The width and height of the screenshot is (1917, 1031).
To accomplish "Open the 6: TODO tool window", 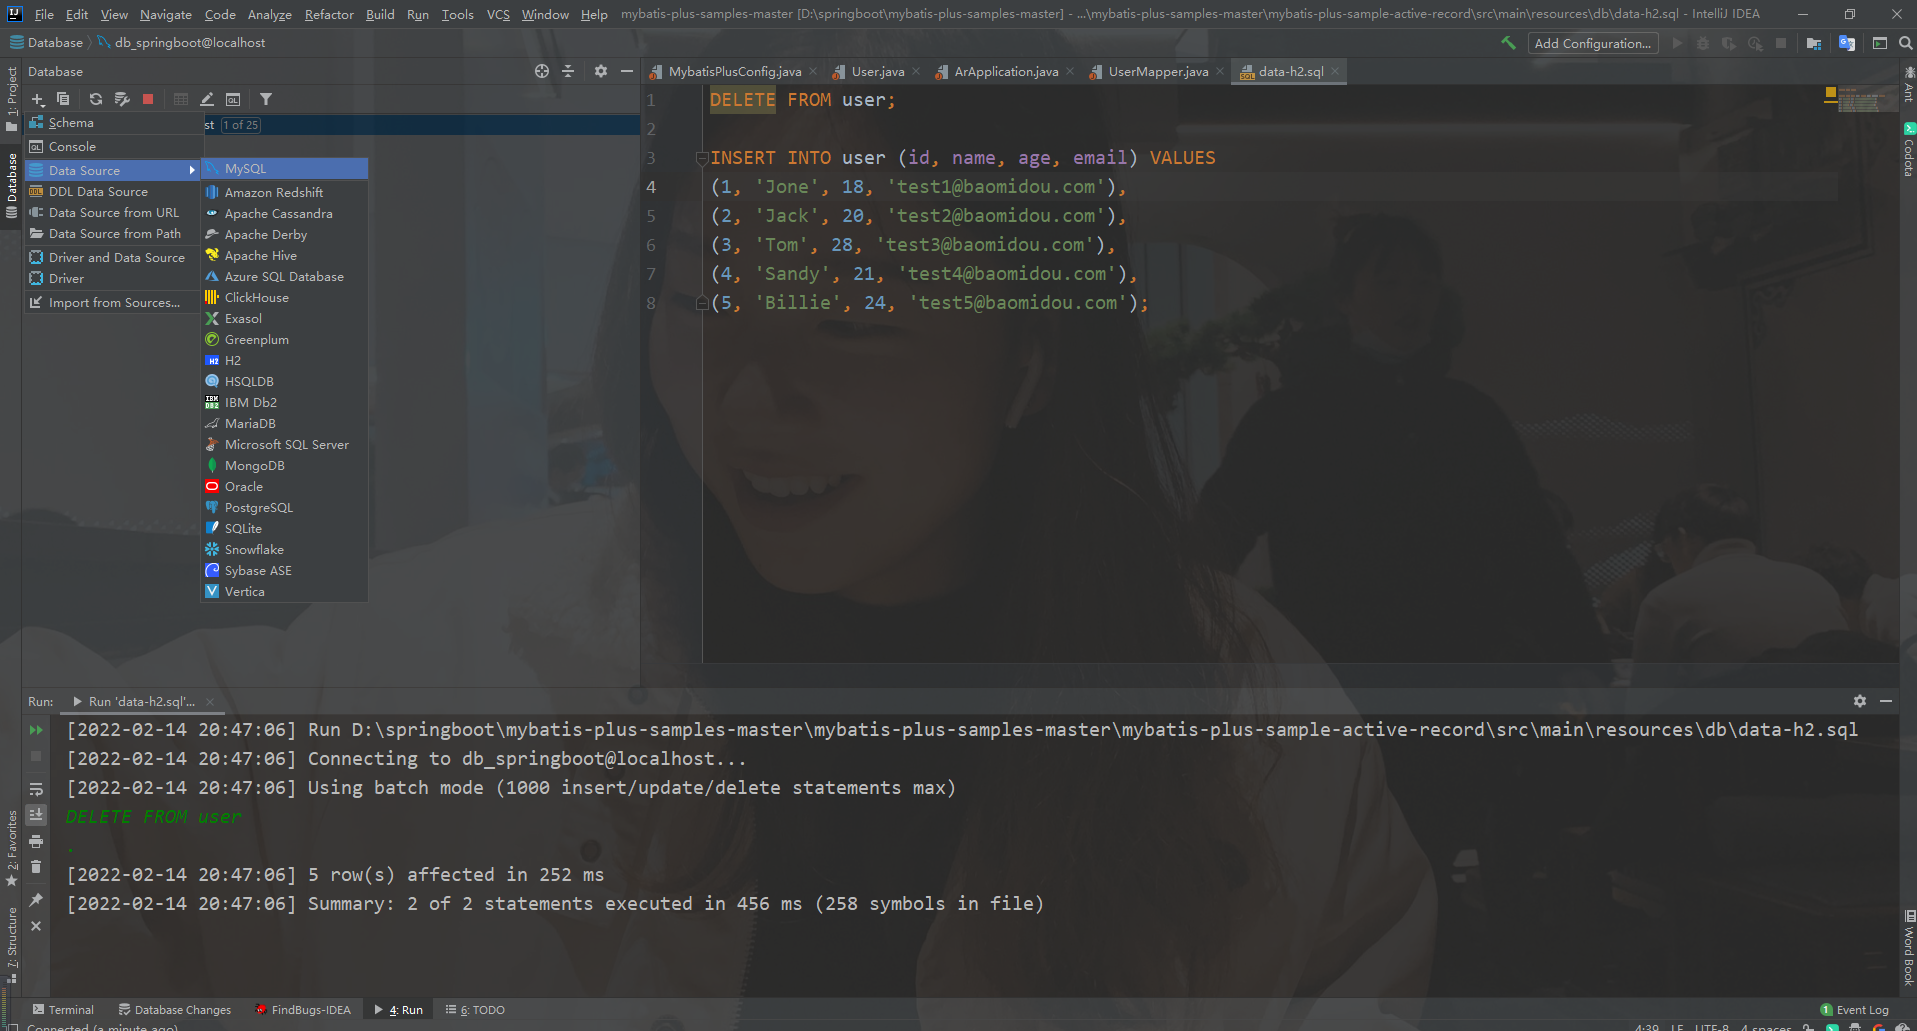I will [475, 1009].
